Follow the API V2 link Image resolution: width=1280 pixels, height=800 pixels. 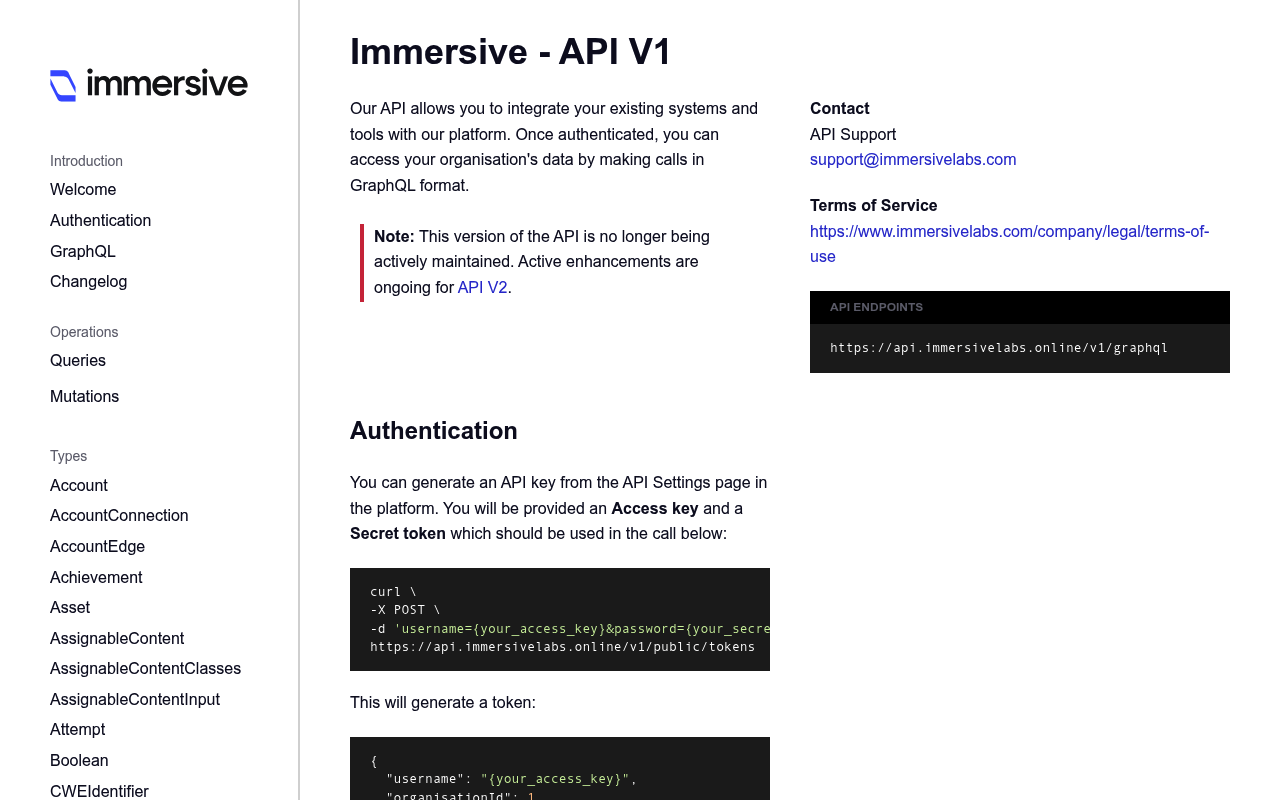(x=482, y=287)
